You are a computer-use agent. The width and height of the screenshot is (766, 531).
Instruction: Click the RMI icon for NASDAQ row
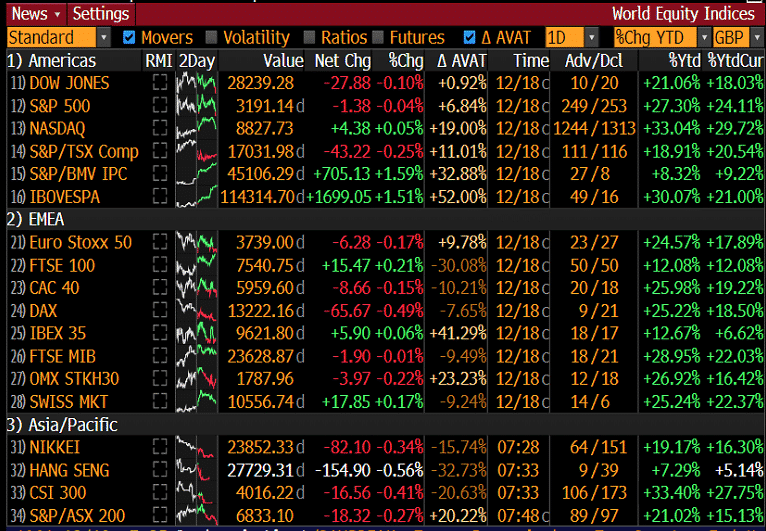[159, 128]
